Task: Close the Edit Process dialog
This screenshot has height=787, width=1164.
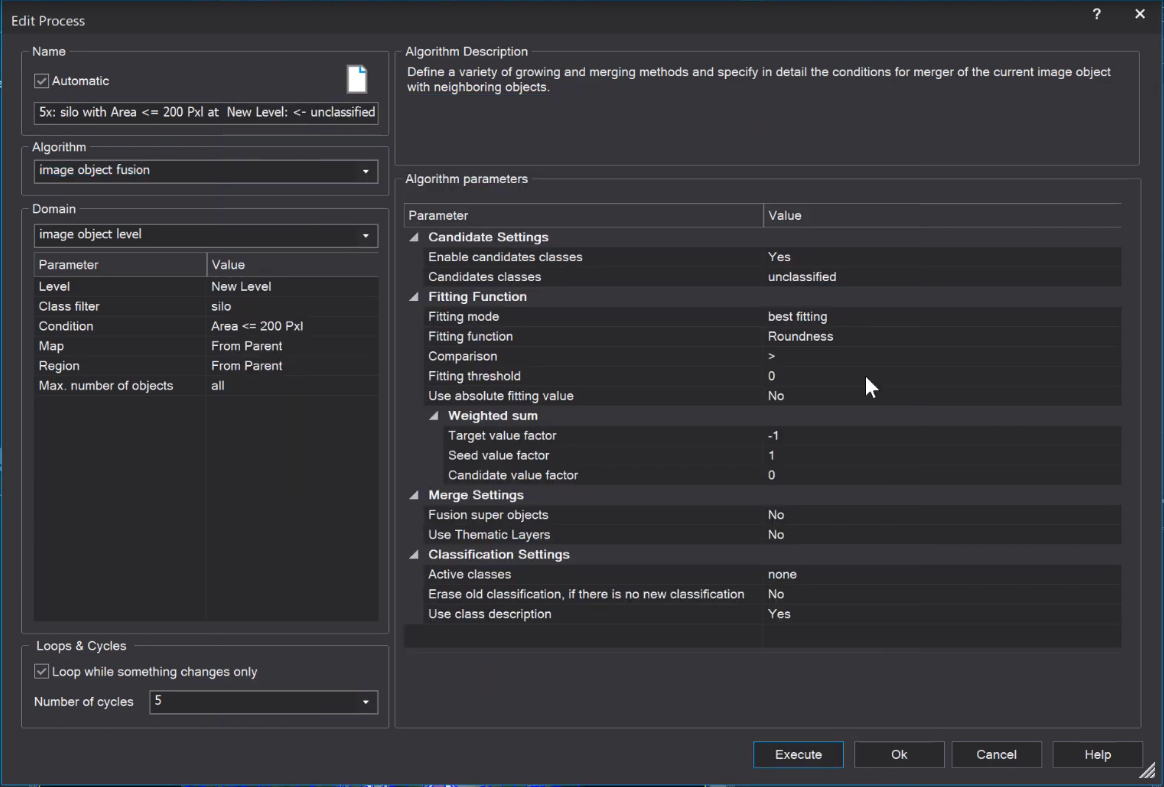Action: tap(1140, 14)
